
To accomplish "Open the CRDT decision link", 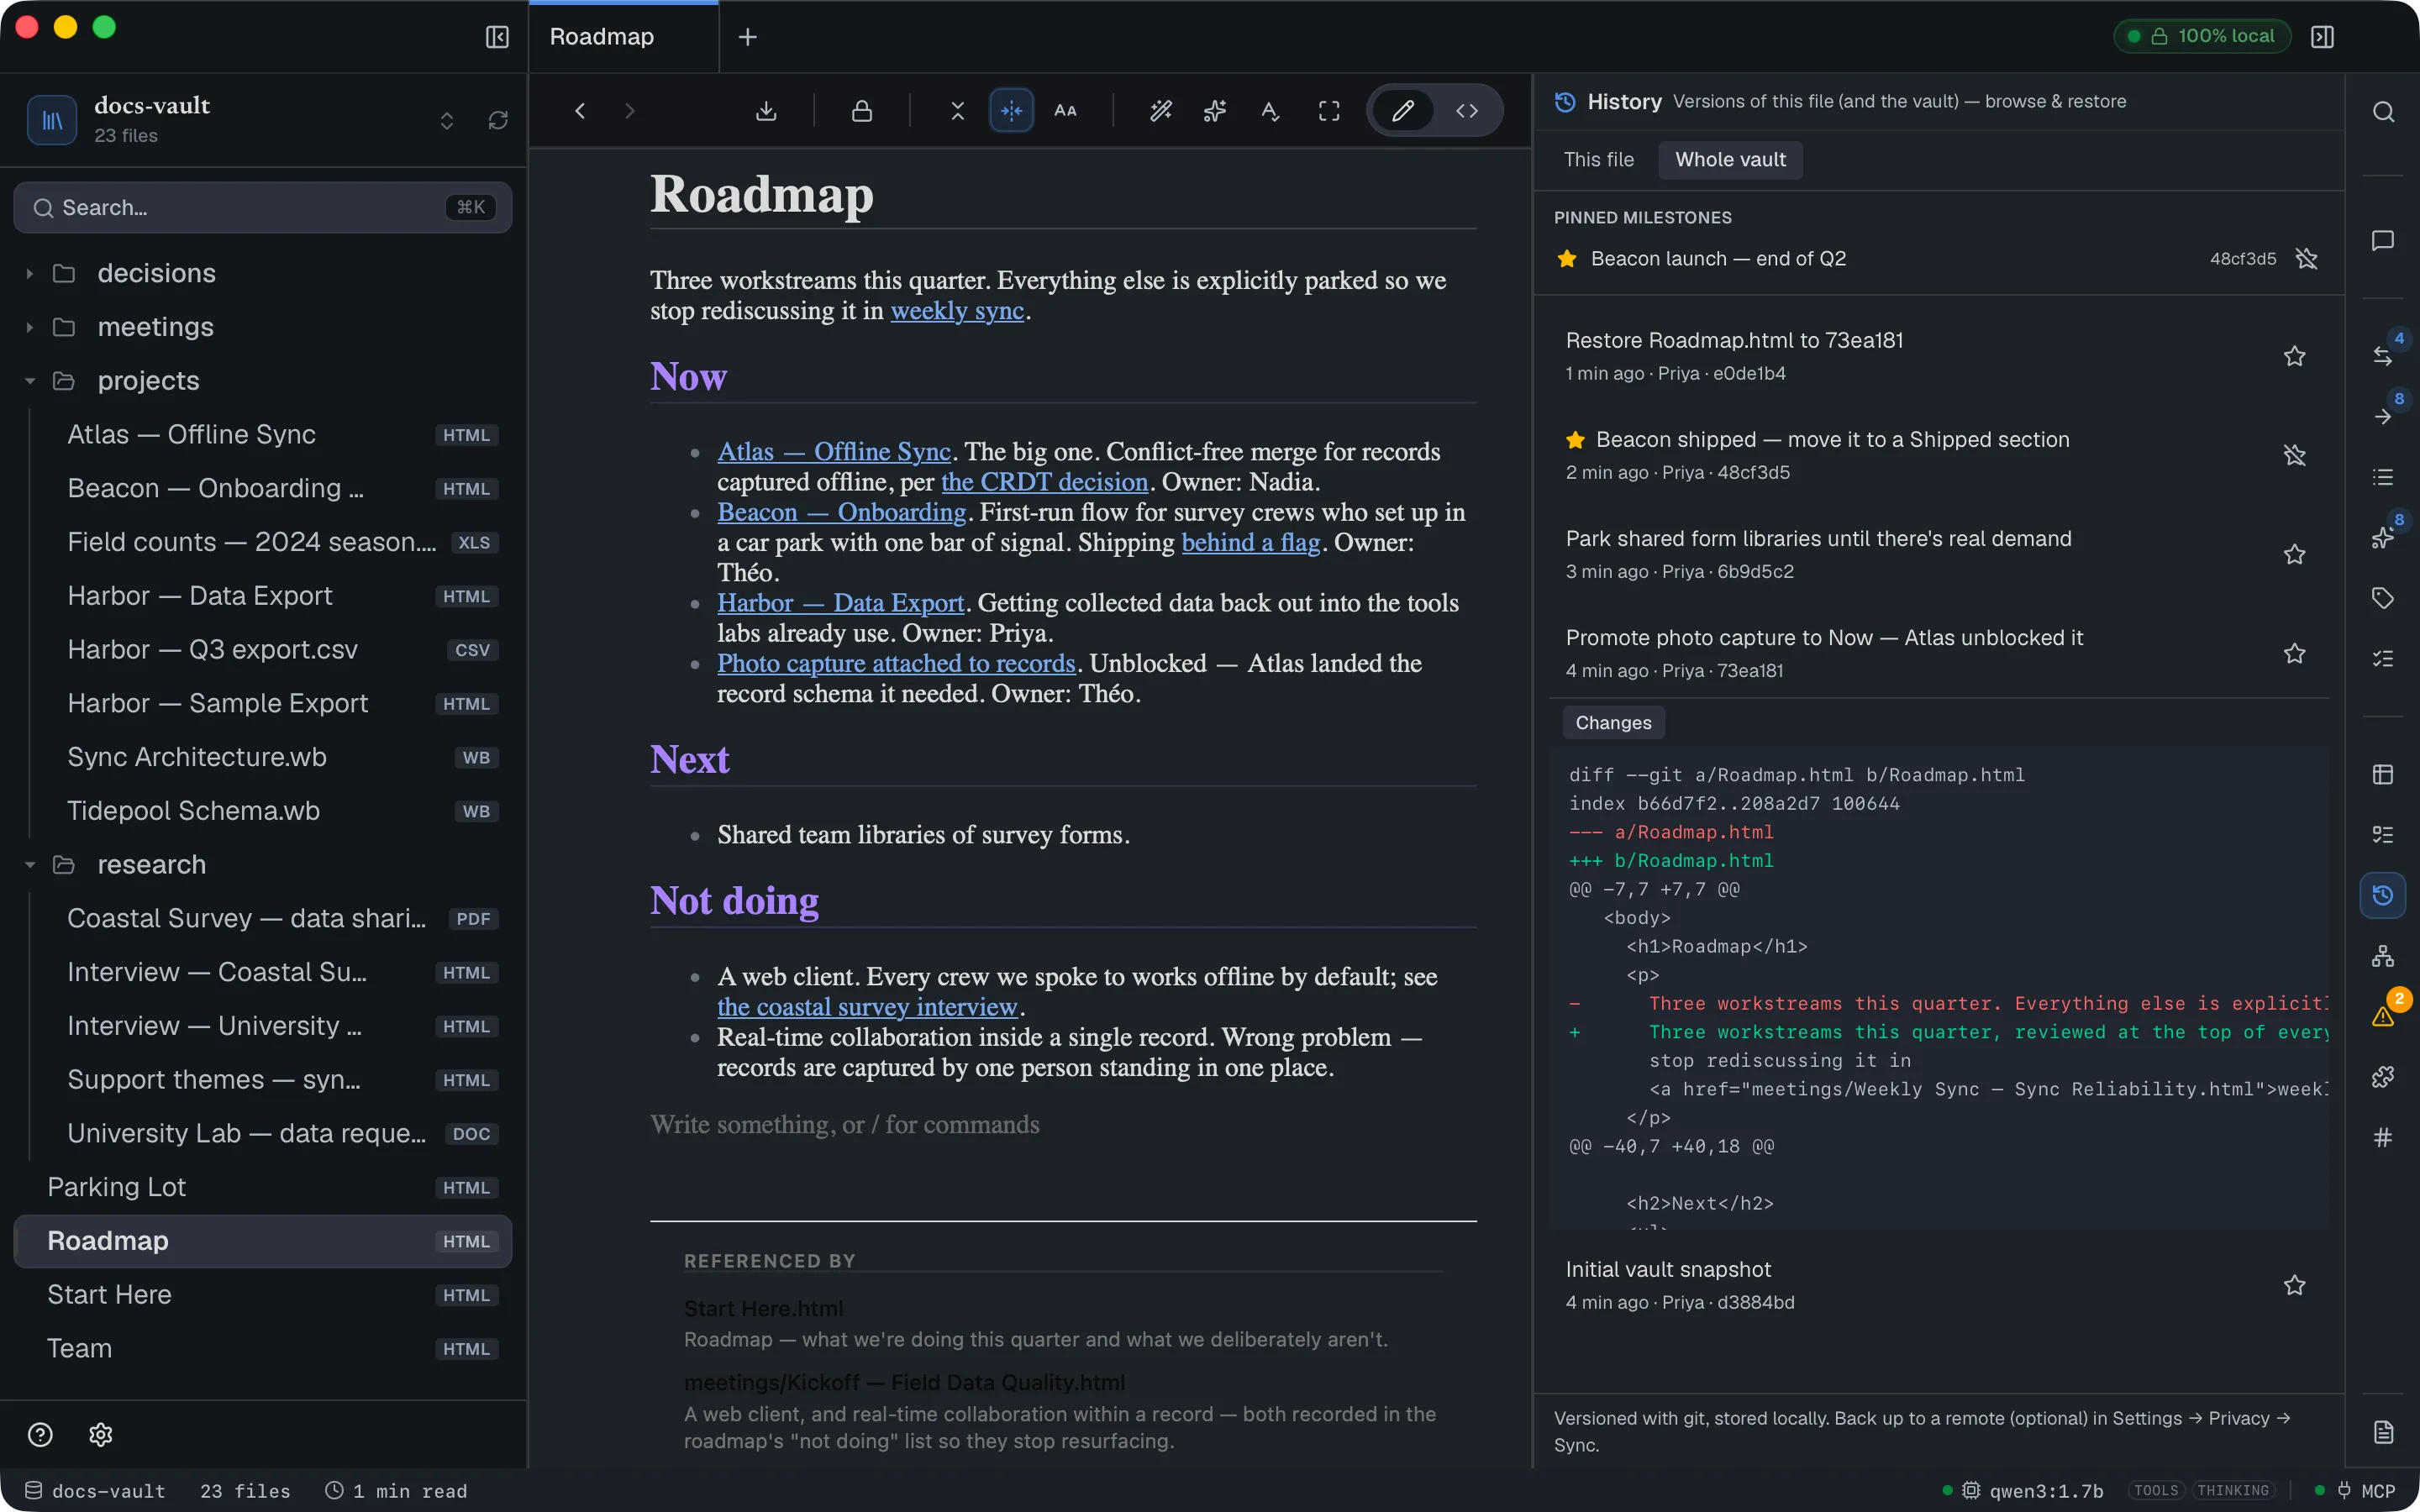I will tap(1044, 482).
